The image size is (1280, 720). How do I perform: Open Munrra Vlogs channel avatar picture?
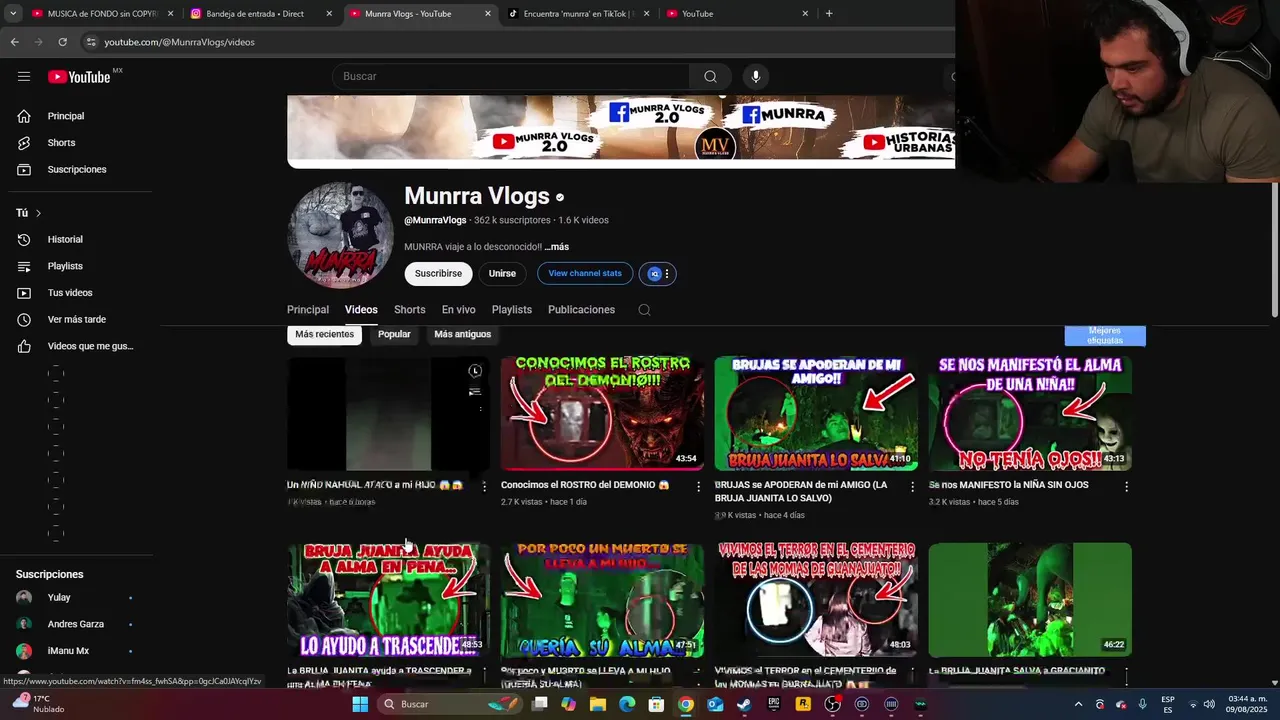pyautogui.click(x=341, y=235)
